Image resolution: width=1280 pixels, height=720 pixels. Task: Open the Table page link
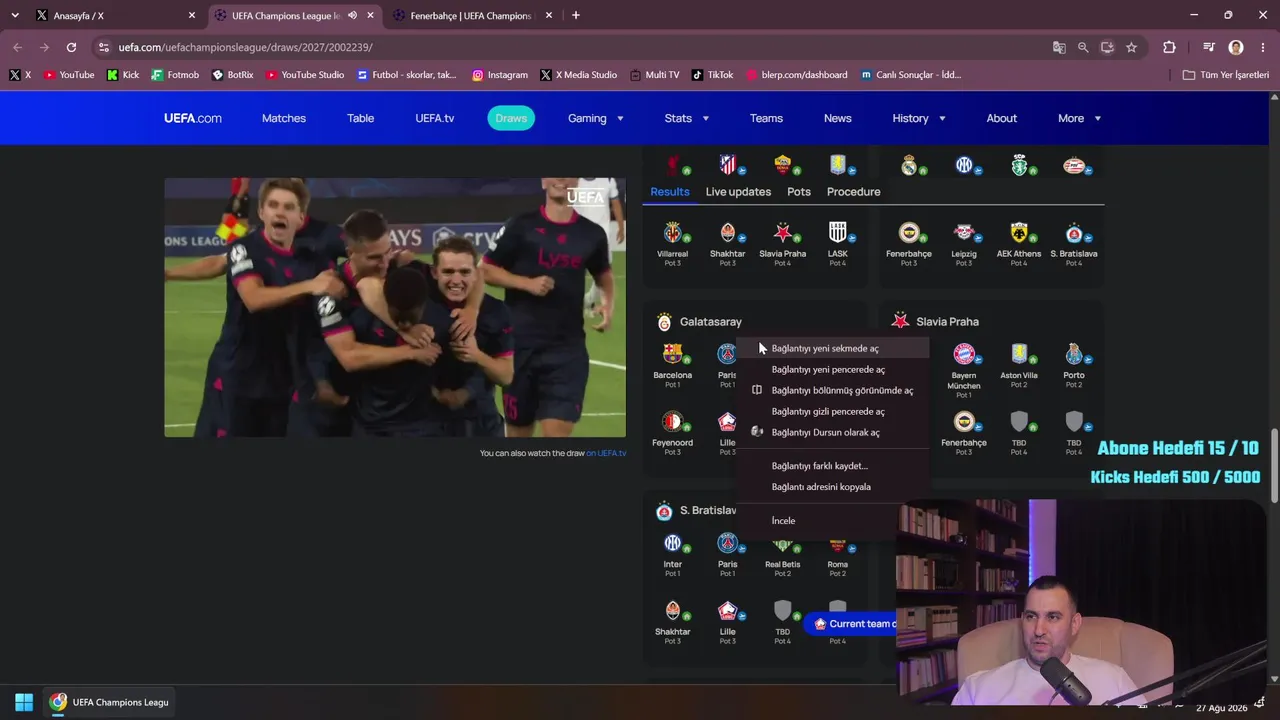click(361, 118)
